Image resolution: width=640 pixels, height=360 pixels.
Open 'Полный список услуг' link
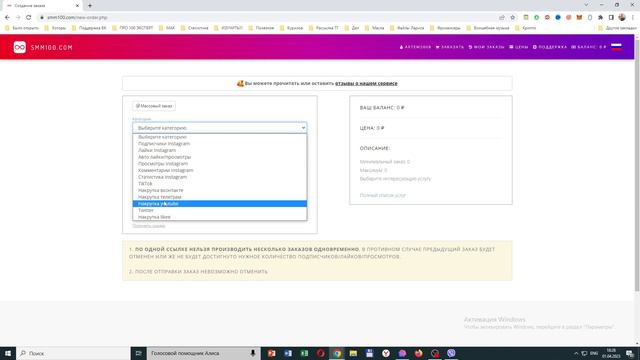(x=382, y=196)
